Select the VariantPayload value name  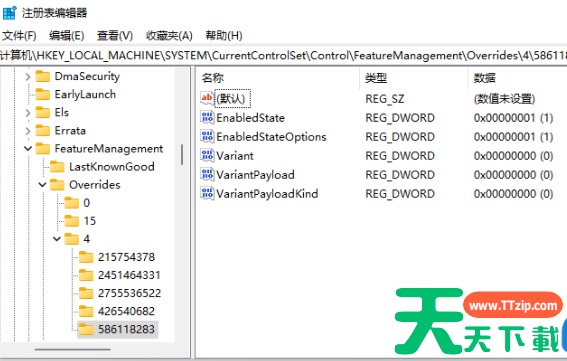255,175
